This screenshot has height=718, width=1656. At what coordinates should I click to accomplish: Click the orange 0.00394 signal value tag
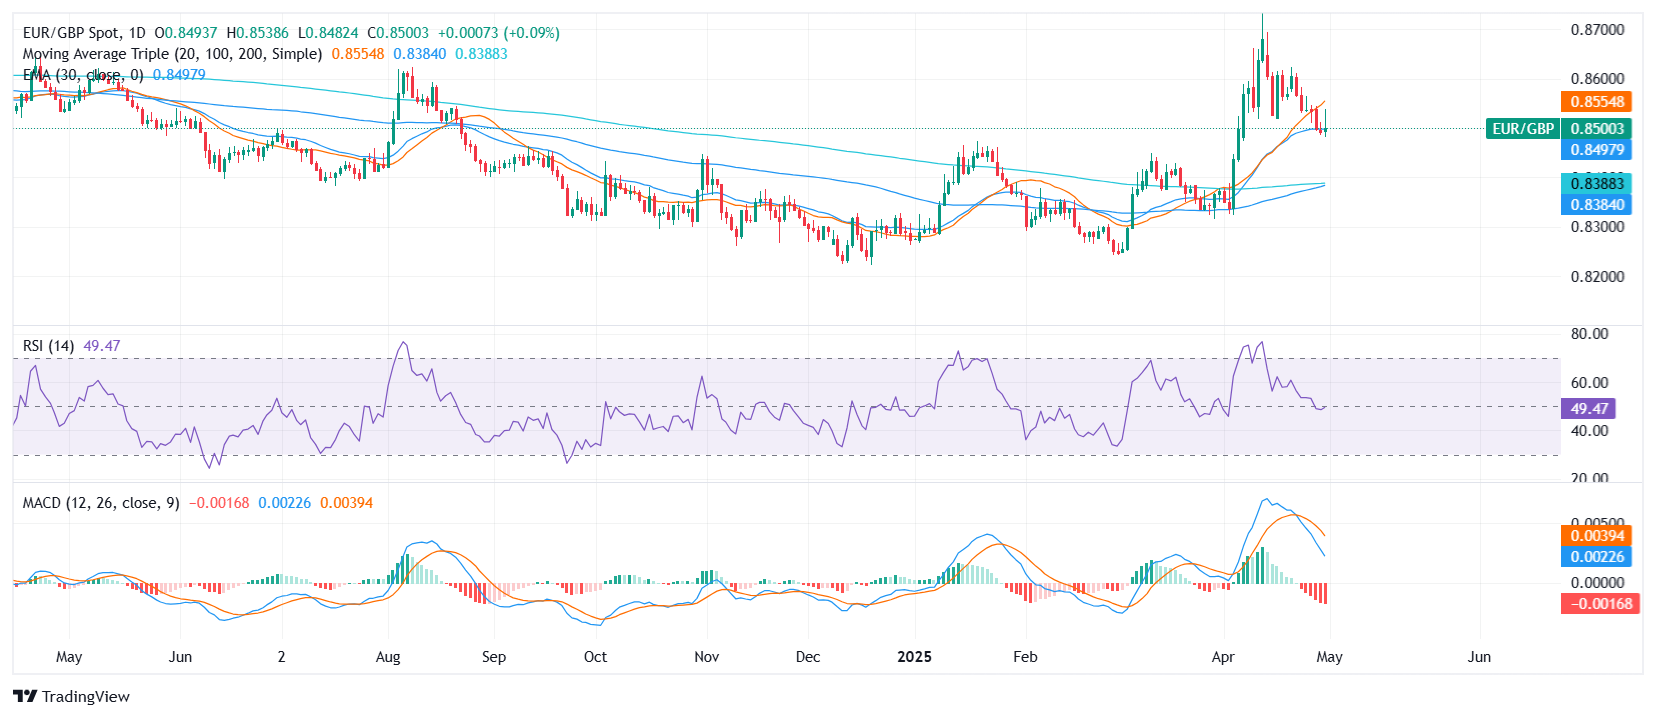tap(1596, 536)
